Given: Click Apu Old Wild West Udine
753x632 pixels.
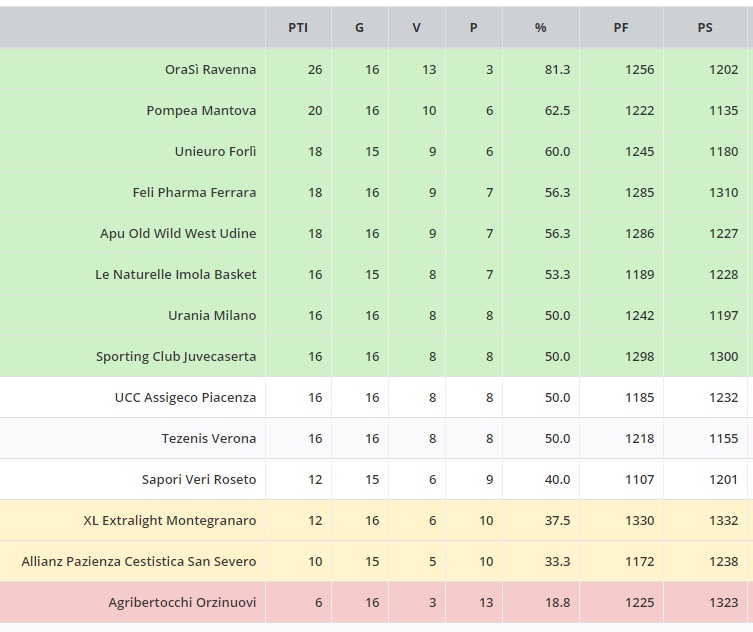Looking at the screenshot, I should [178, 234].
